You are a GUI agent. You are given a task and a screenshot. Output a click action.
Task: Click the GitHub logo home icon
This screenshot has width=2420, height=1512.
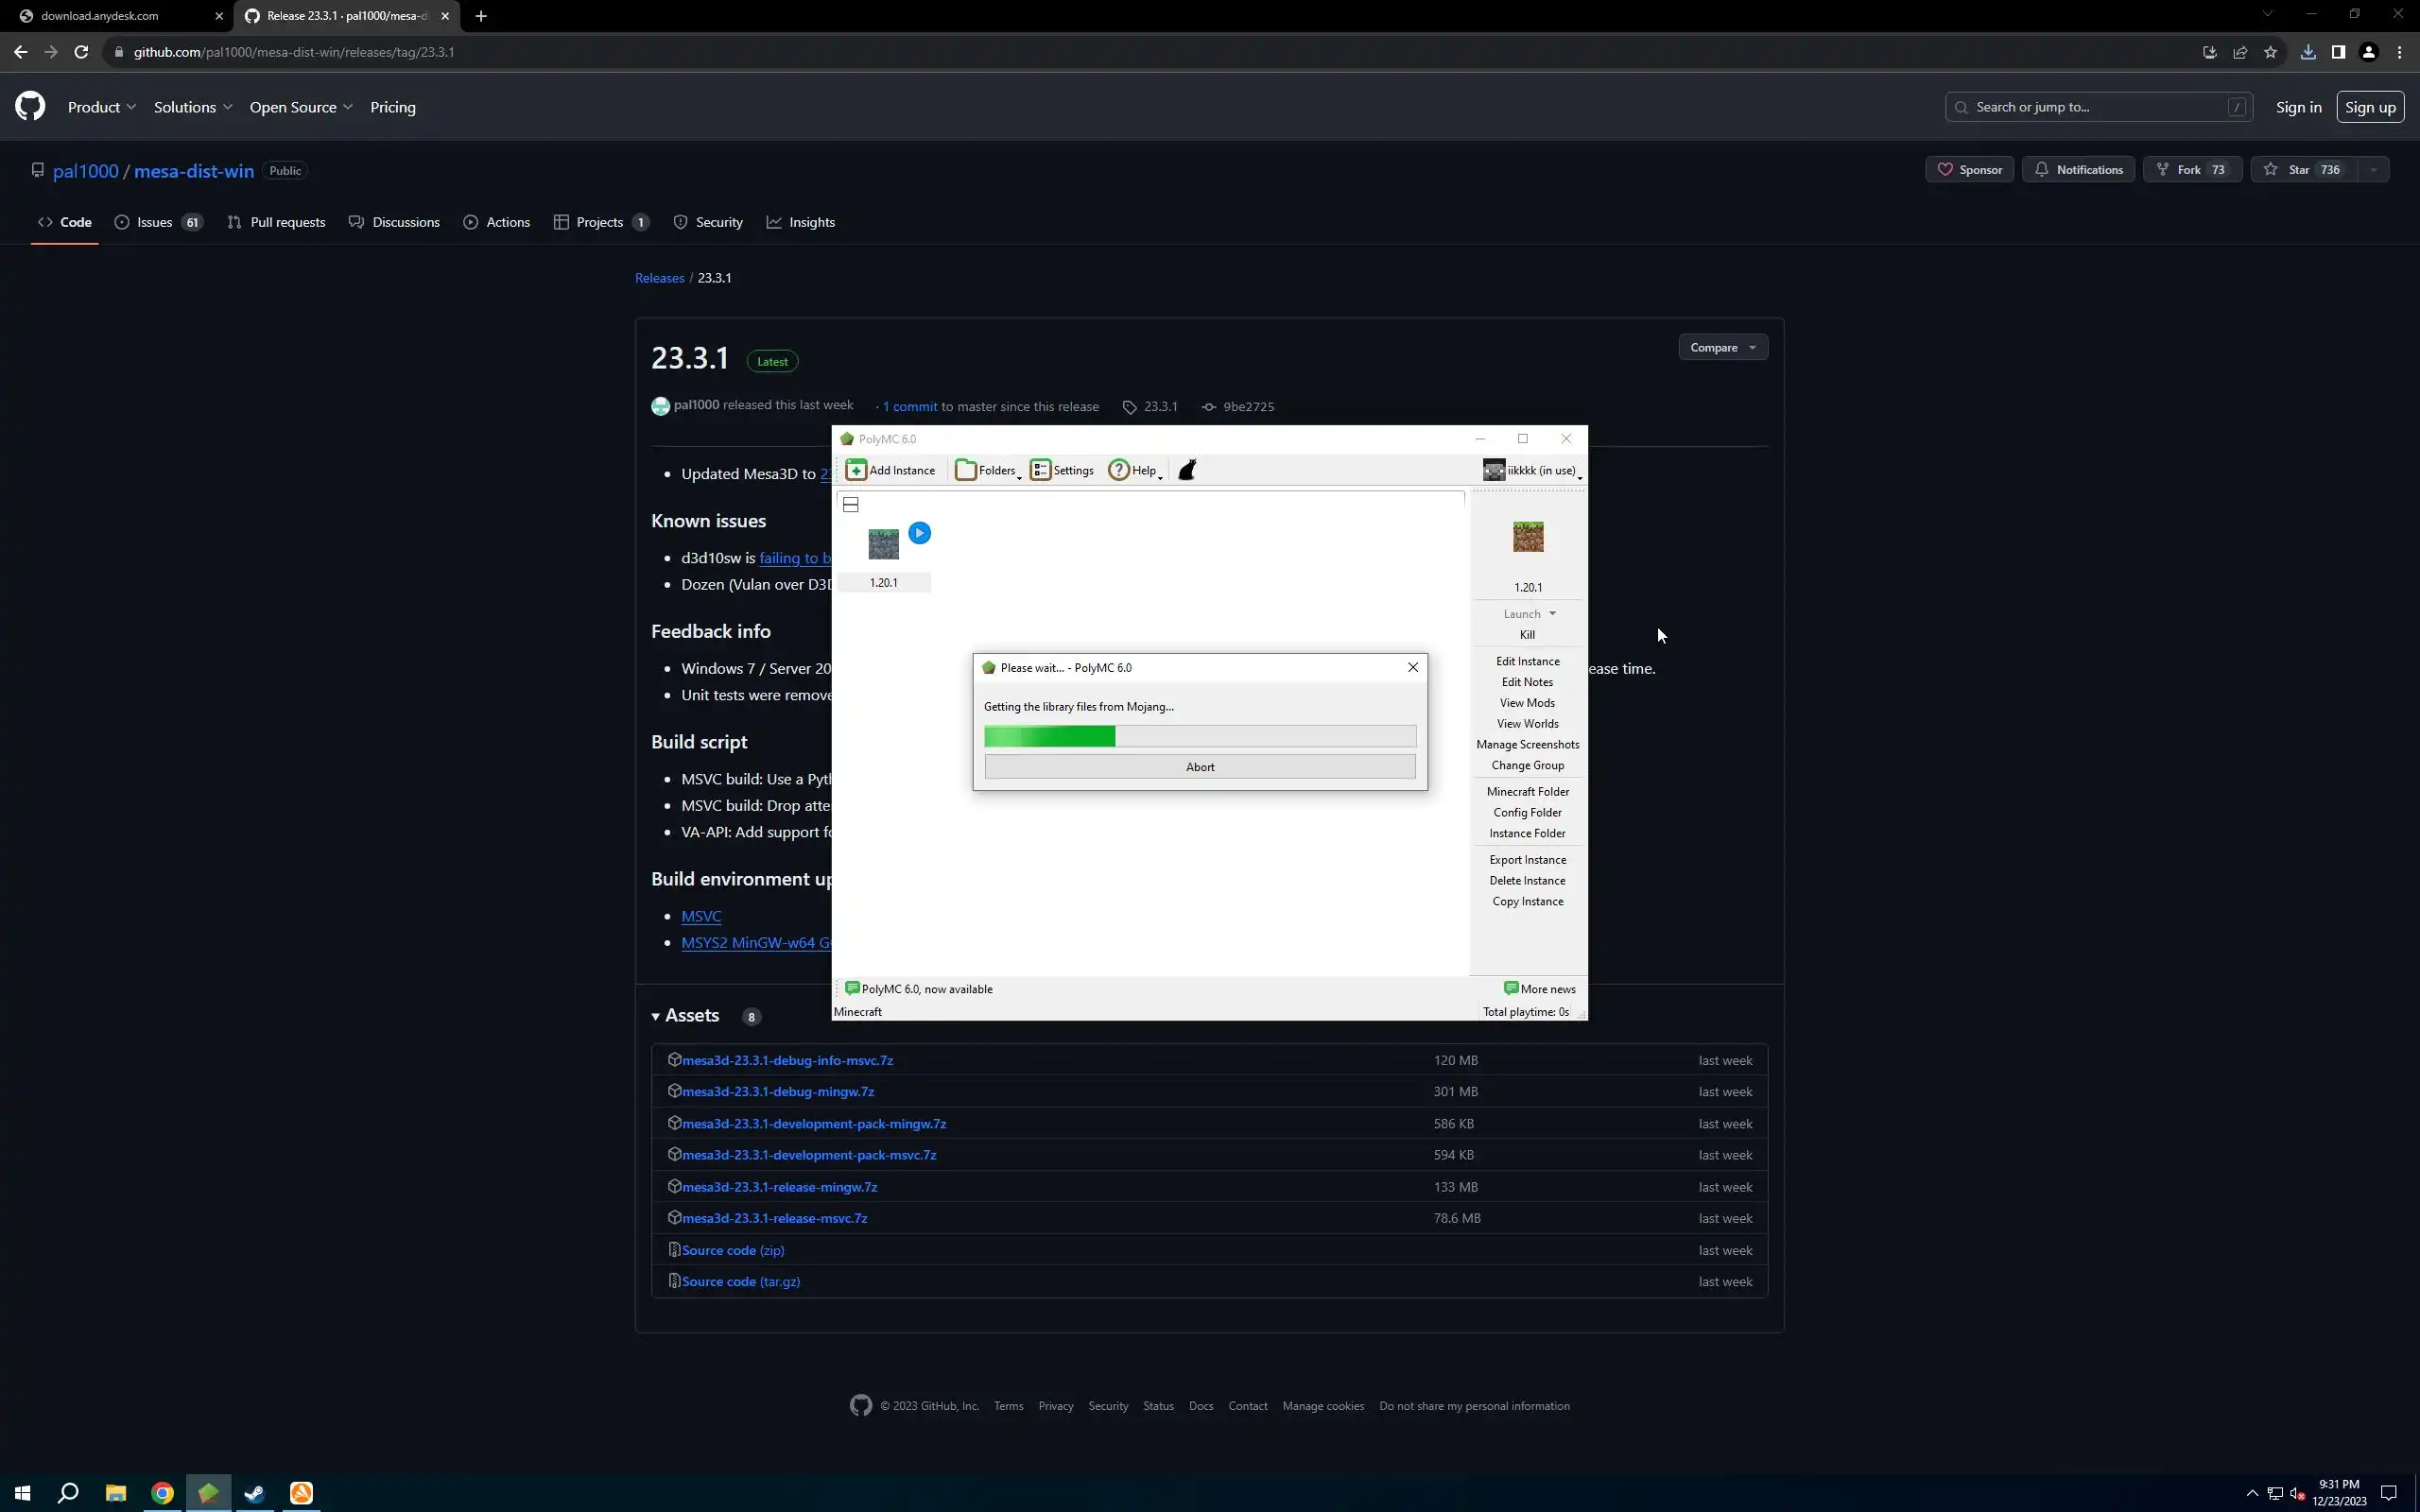(30, 107)
